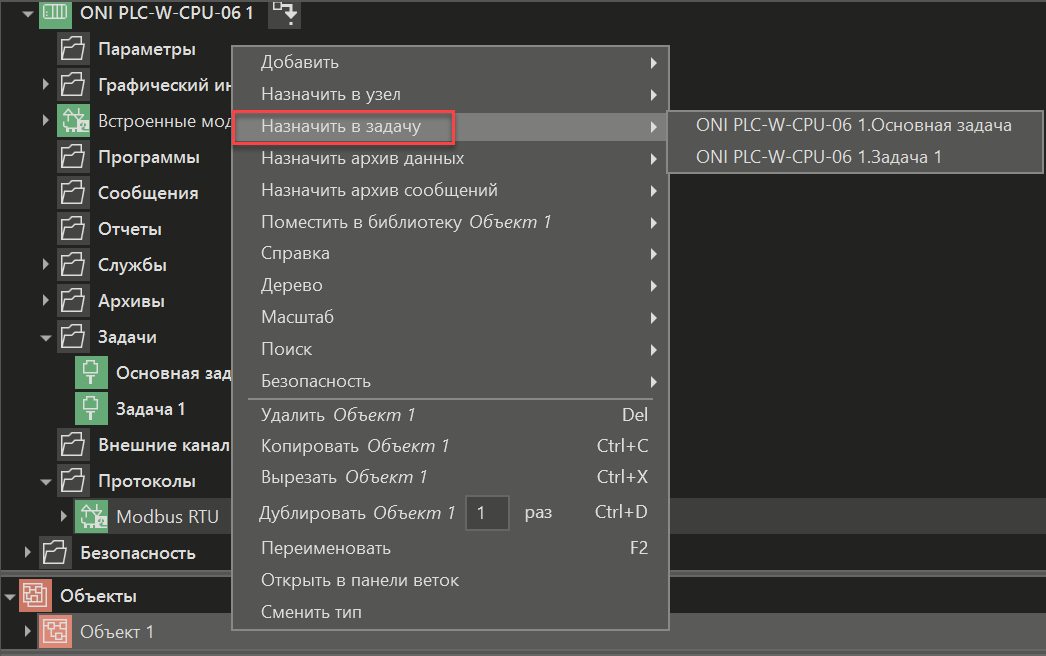Choose Удалить Объект 1 from context menu
The height and width of the screenshot is (656, 1046).
point(450,415)
